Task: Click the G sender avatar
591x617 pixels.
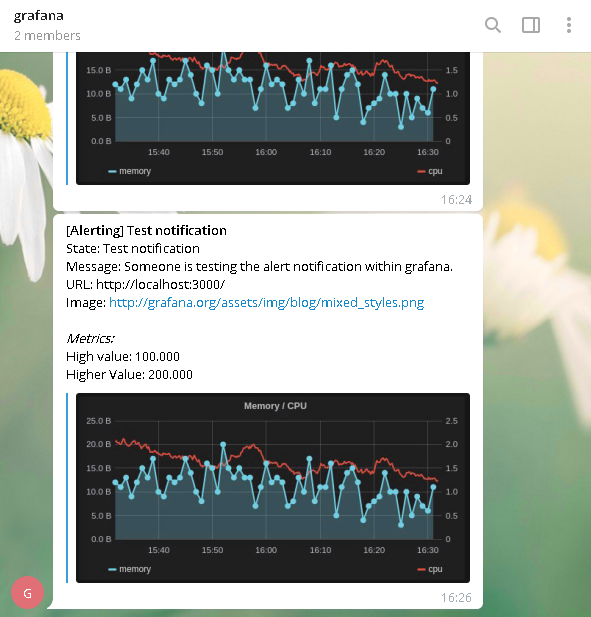Action: point(28,593)
